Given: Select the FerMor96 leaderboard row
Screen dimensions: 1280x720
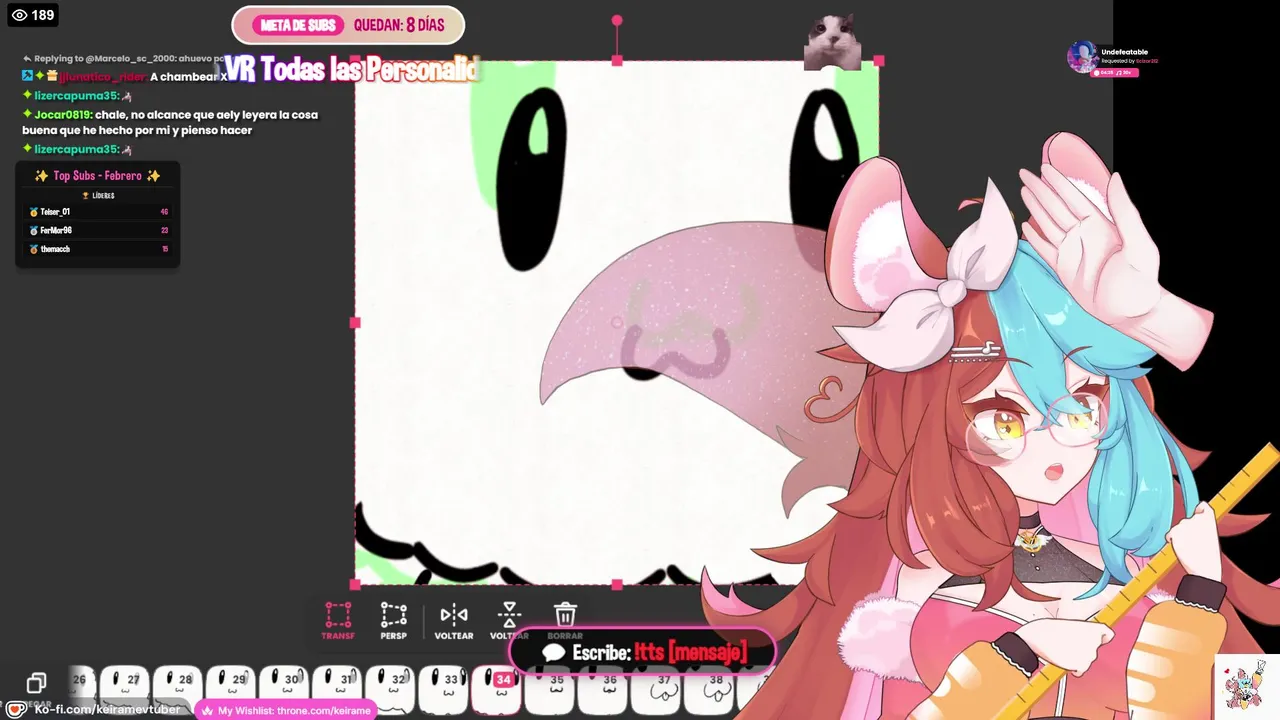Looking at the screenshot, I should point(98,230).
